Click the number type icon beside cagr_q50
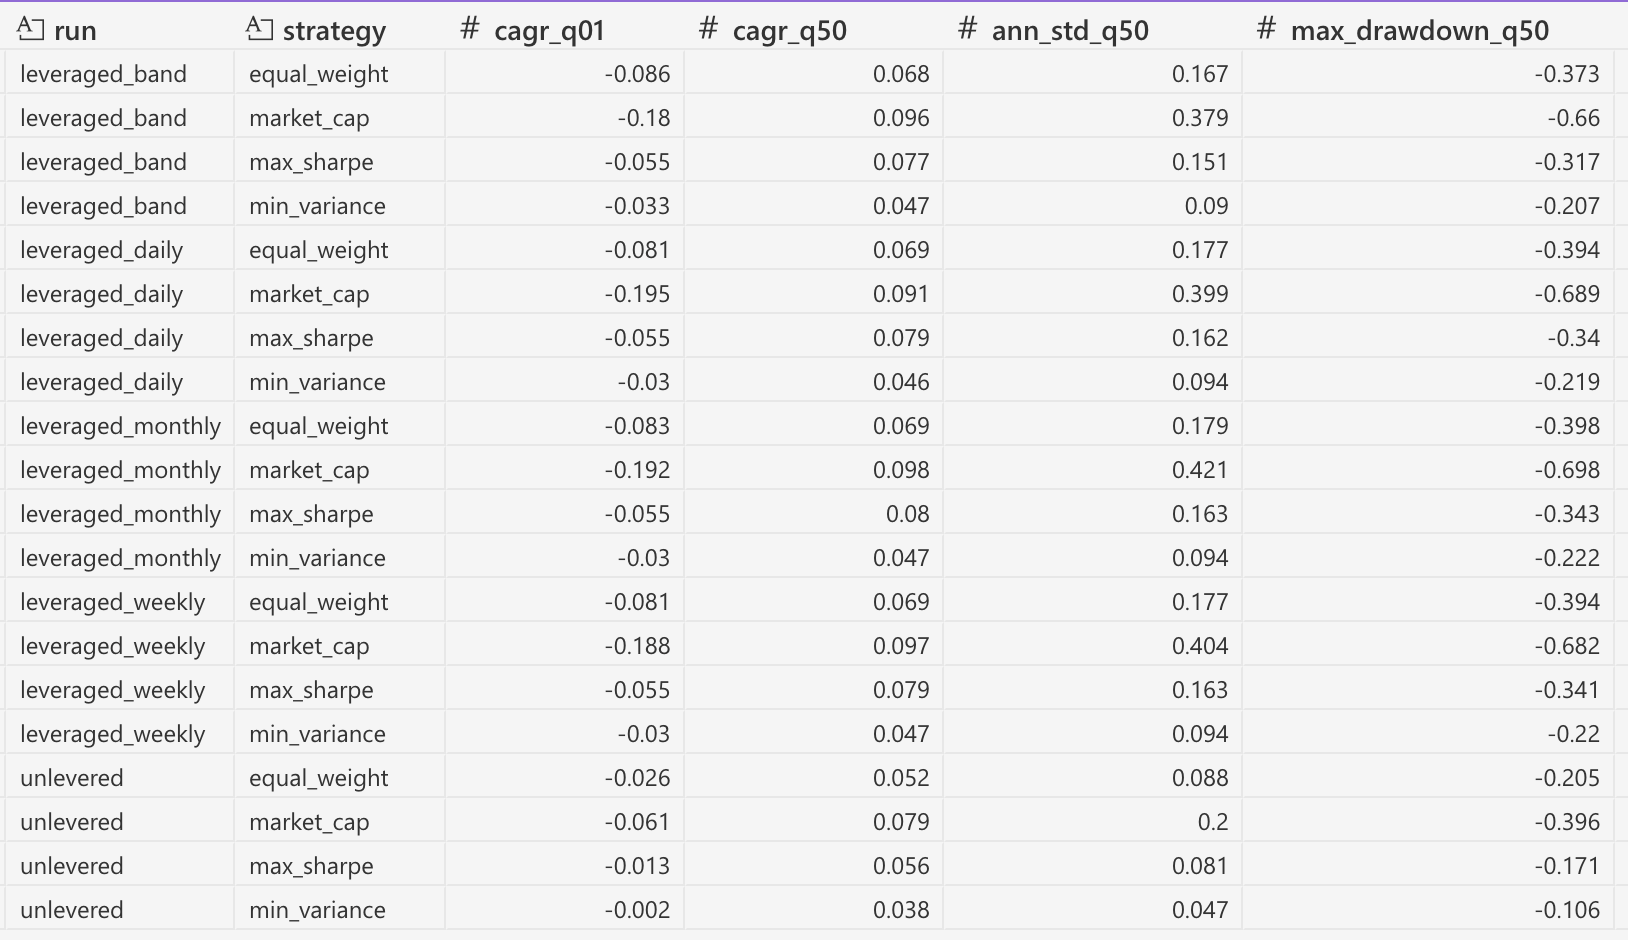 [708, 29]
